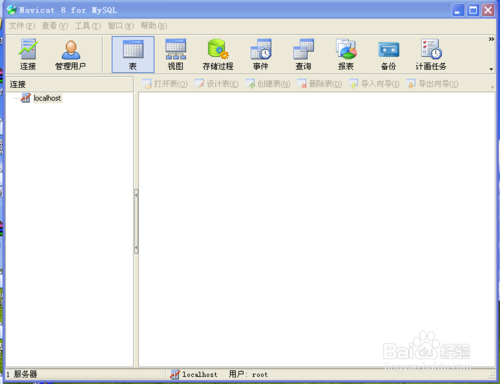The width and height of the screenshot is (500, 384).
Task: Select the 报表 reports icon
Action: coord(346,55)
